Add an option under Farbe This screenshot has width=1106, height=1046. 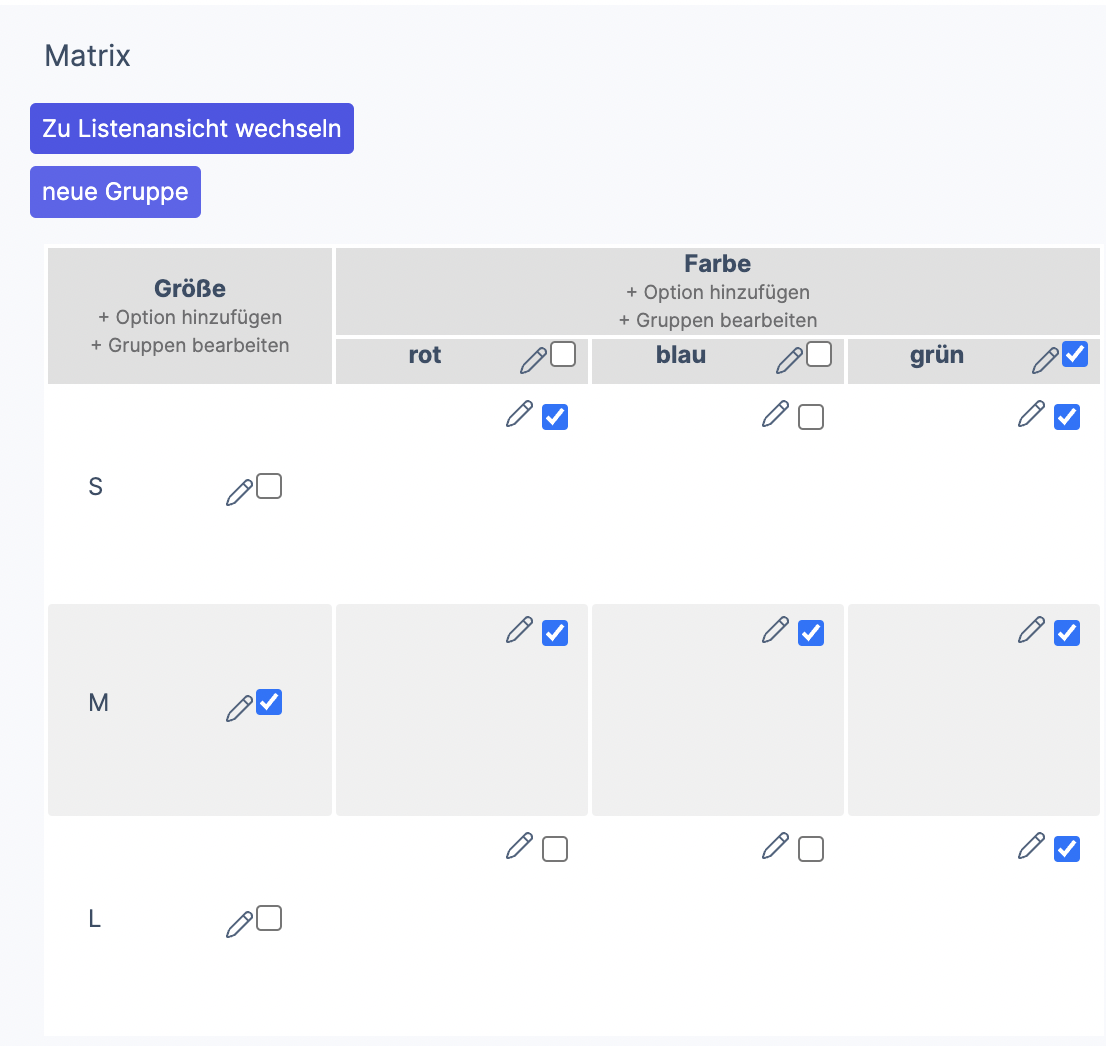pyautogui.click(x=717, y=292)
